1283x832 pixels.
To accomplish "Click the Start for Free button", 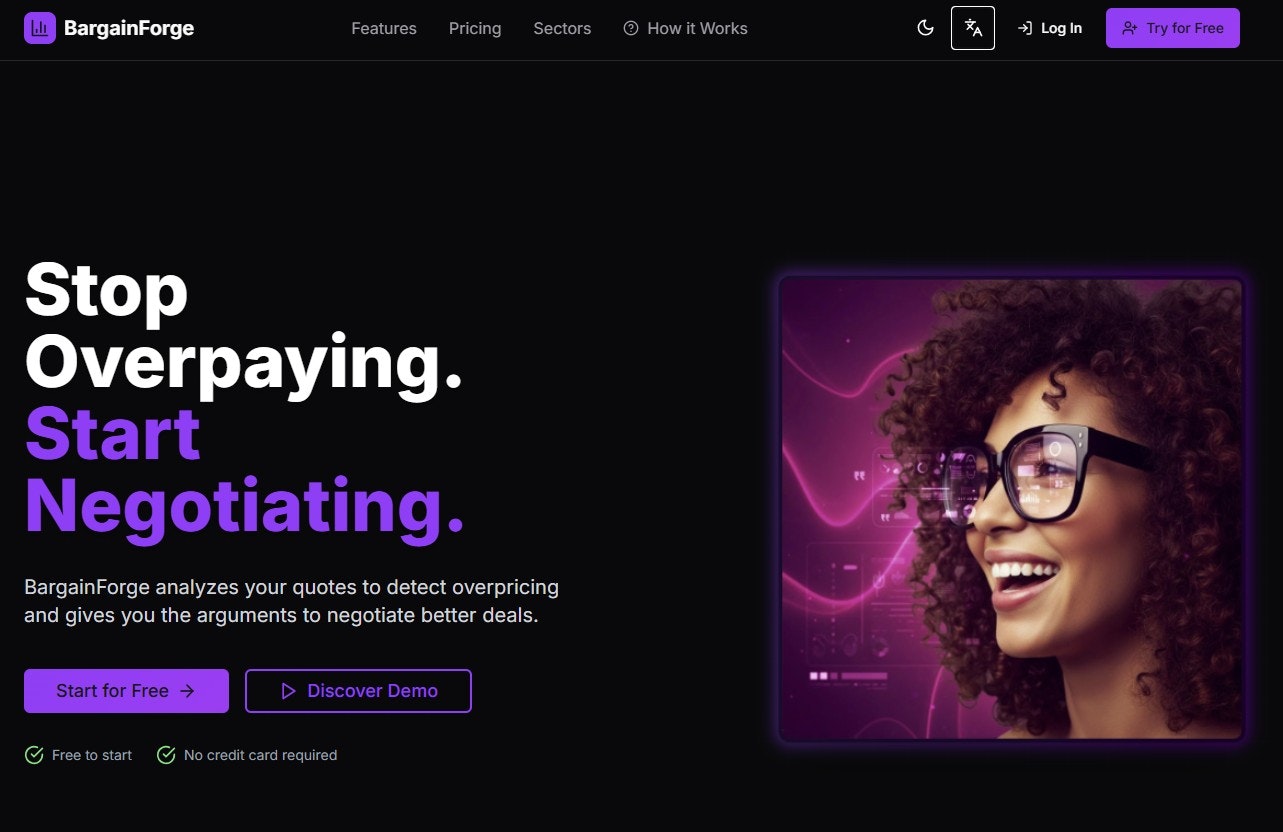I will [126, 691].
